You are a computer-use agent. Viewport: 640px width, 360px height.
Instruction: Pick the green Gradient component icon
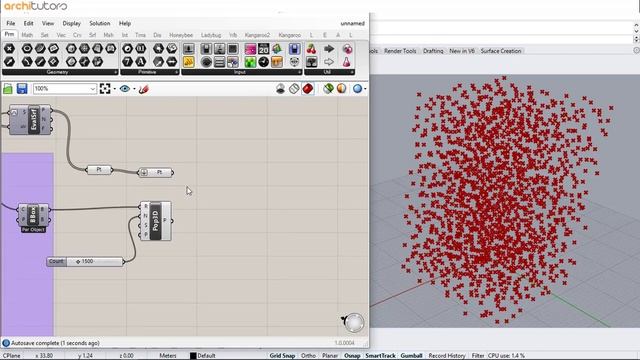[x=250, y=62]
